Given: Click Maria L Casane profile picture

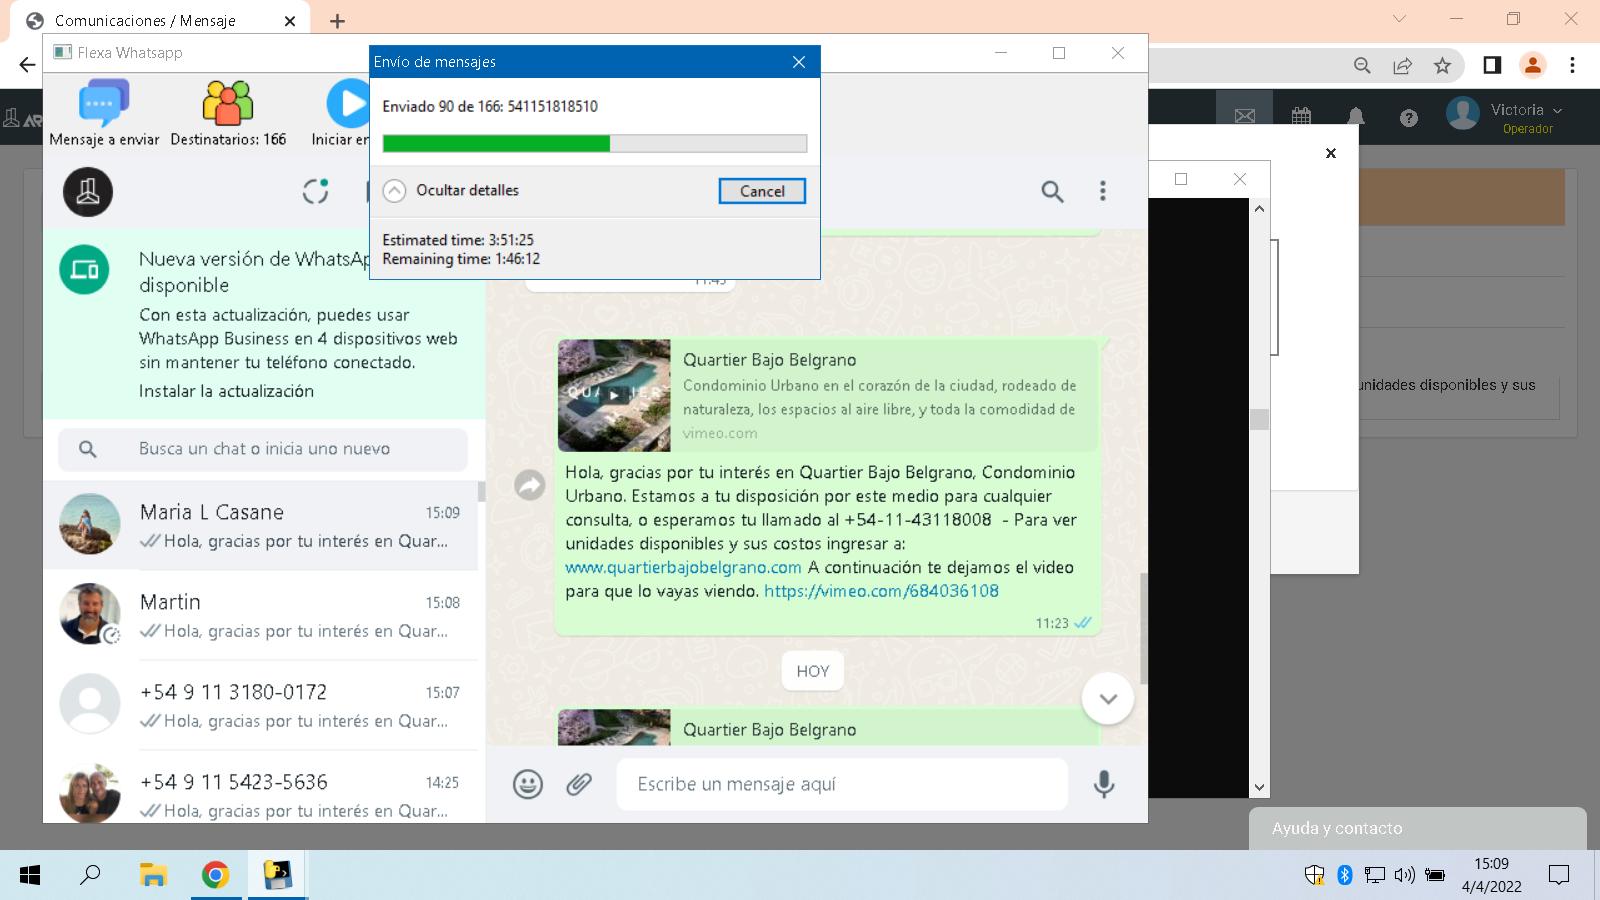Looking at the screenshot, I should point(90,524).
